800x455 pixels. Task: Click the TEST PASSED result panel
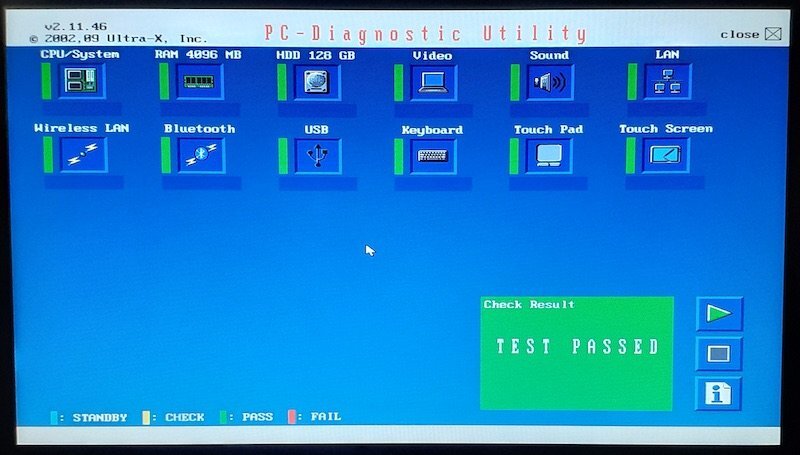tap(577, 353)
